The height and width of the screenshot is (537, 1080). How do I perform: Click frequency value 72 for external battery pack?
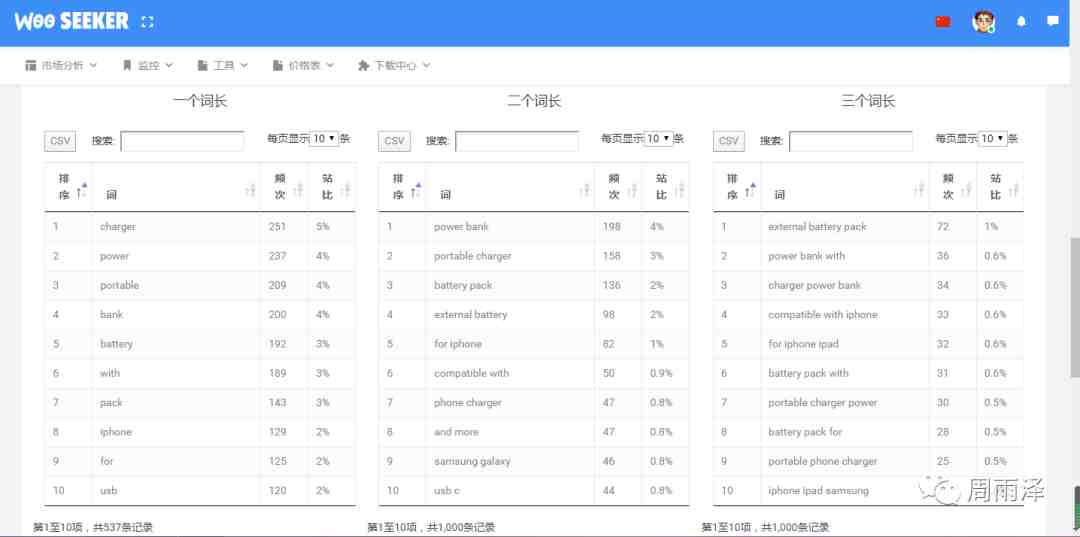tap(942, 227)
